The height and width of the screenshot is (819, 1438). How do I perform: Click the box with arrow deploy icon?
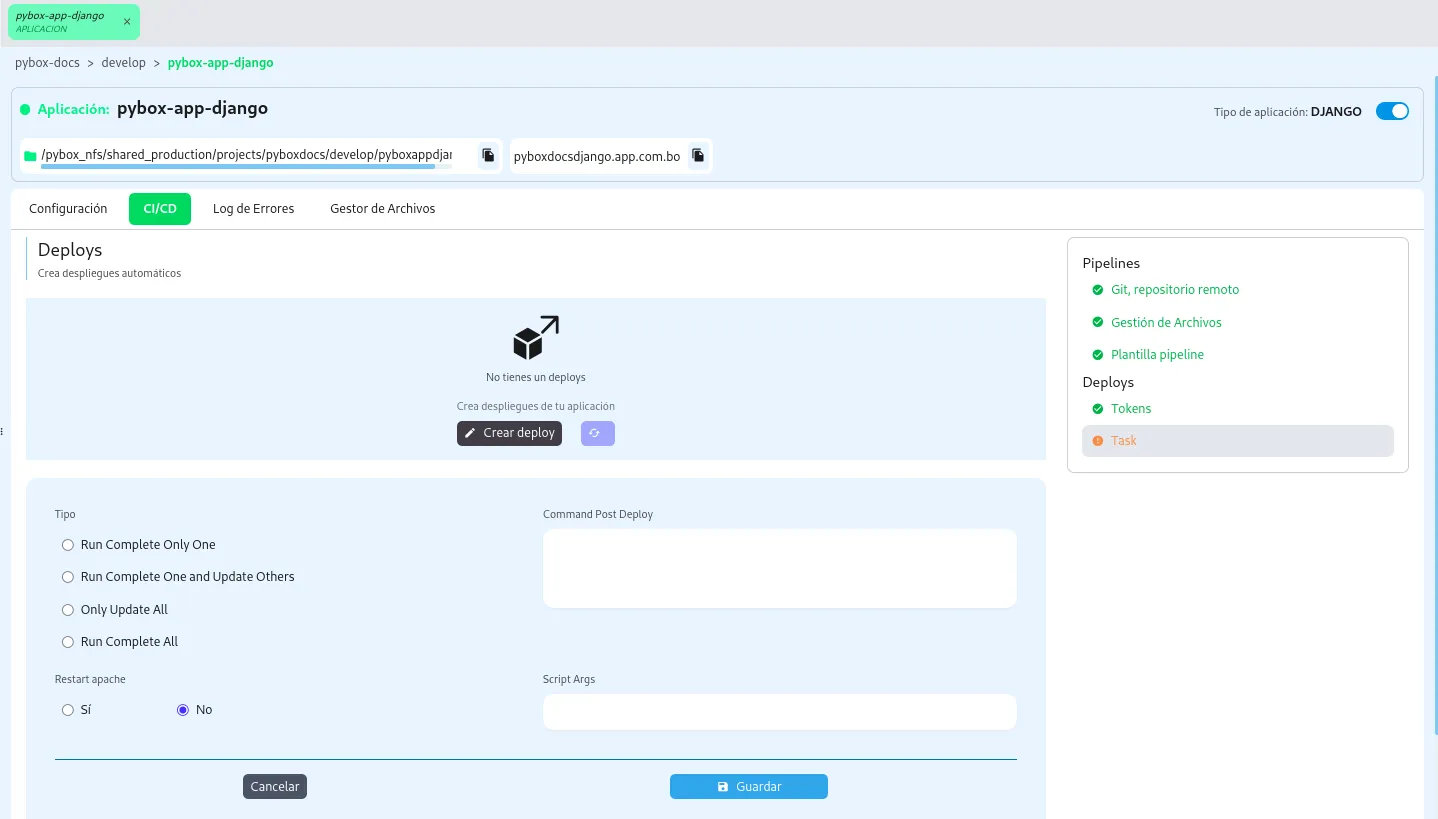click(x=536, y=338)
